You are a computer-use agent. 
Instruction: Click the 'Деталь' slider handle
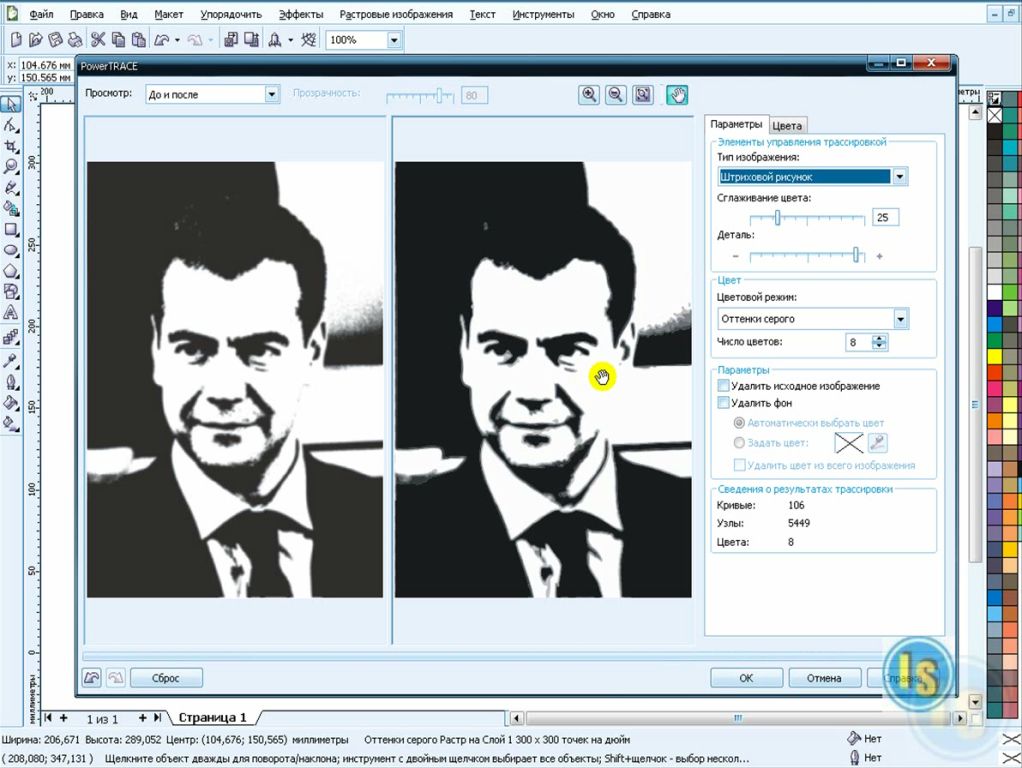856,255
